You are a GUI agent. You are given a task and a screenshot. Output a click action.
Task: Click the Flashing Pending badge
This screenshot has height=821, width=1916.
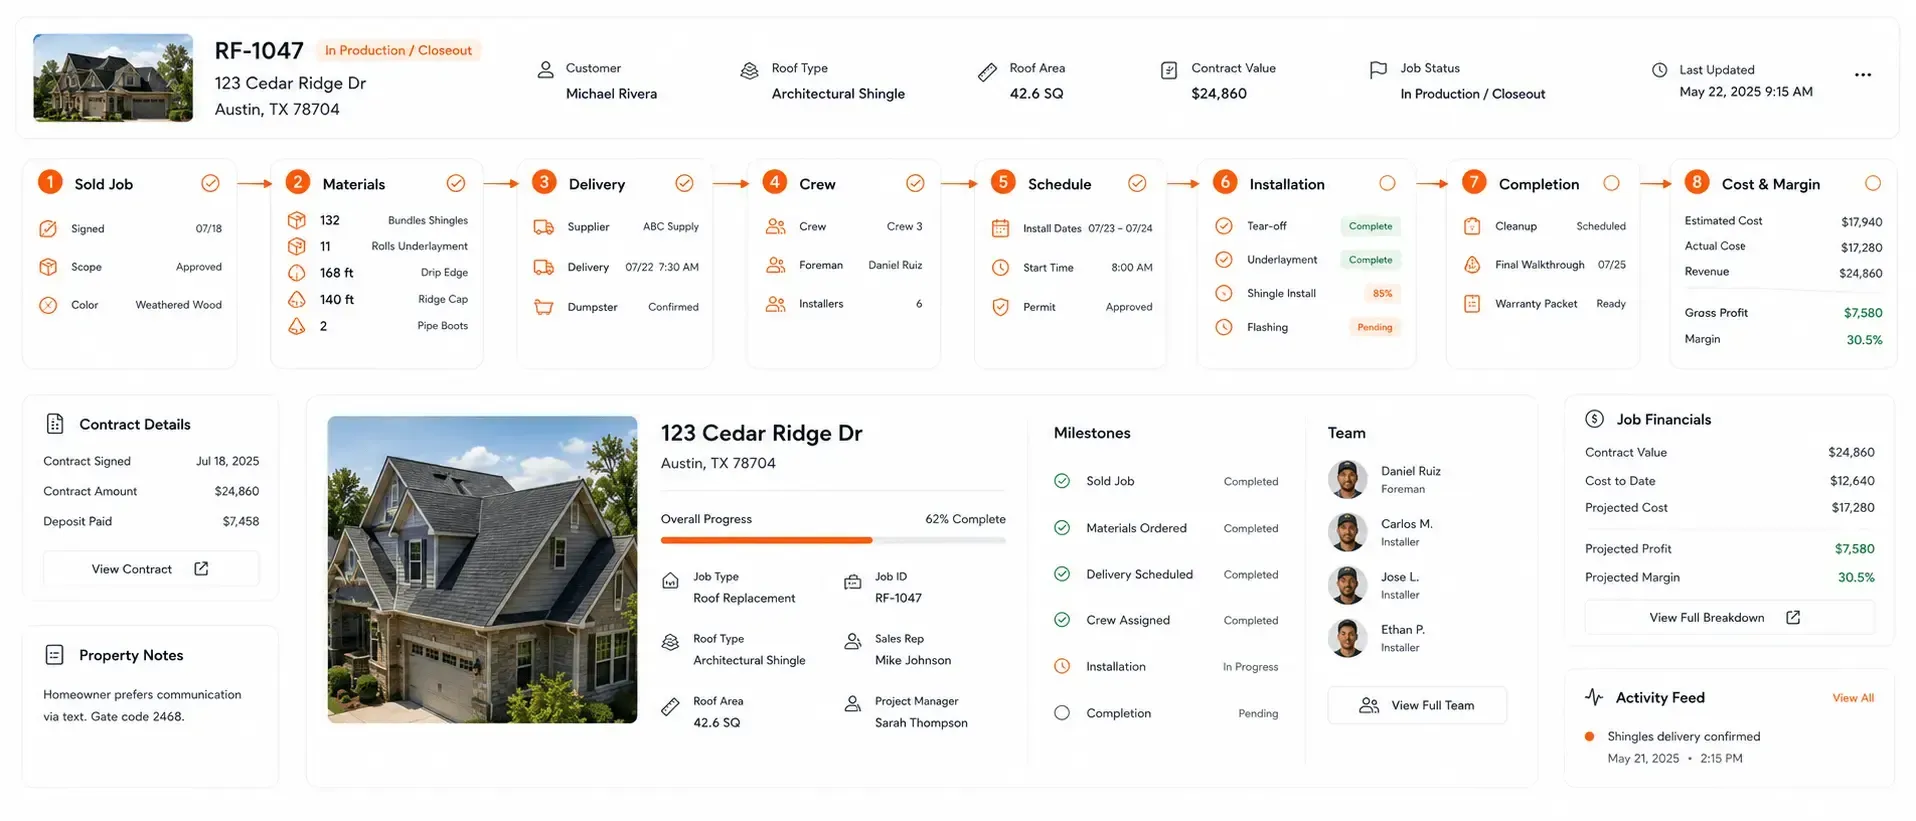pos(1374,327)
